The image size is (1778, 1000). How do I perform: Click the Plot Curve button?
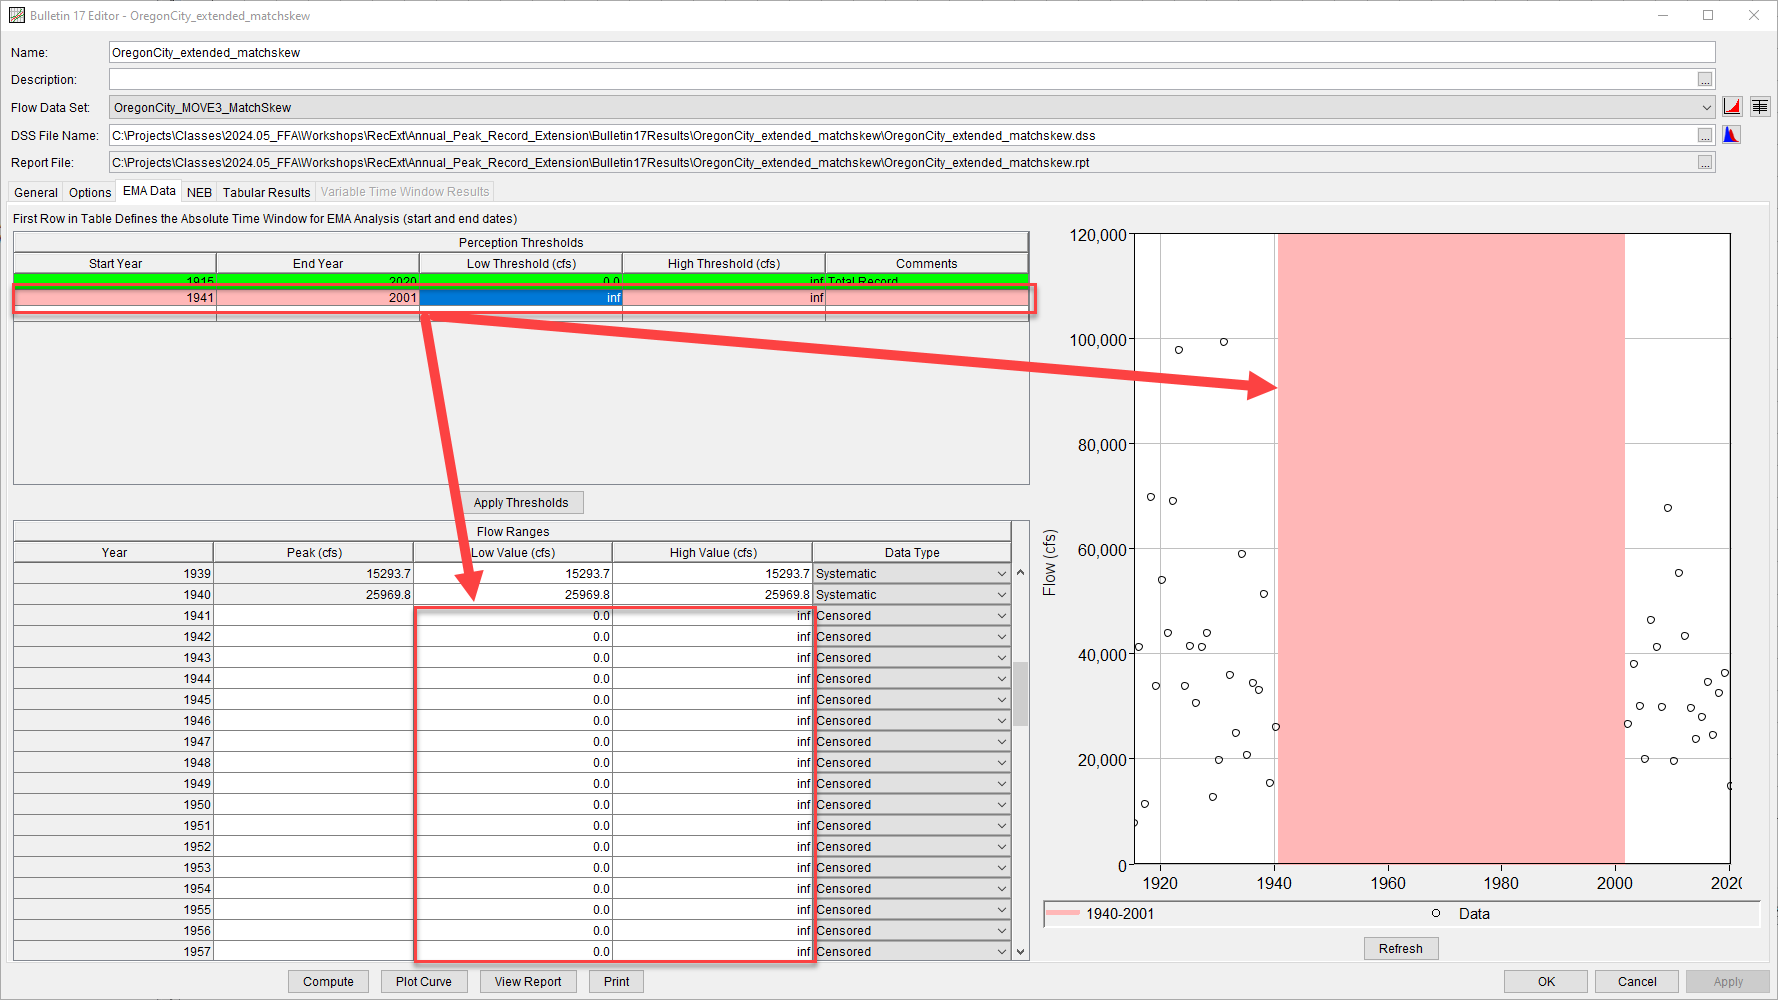click(423, 982)
